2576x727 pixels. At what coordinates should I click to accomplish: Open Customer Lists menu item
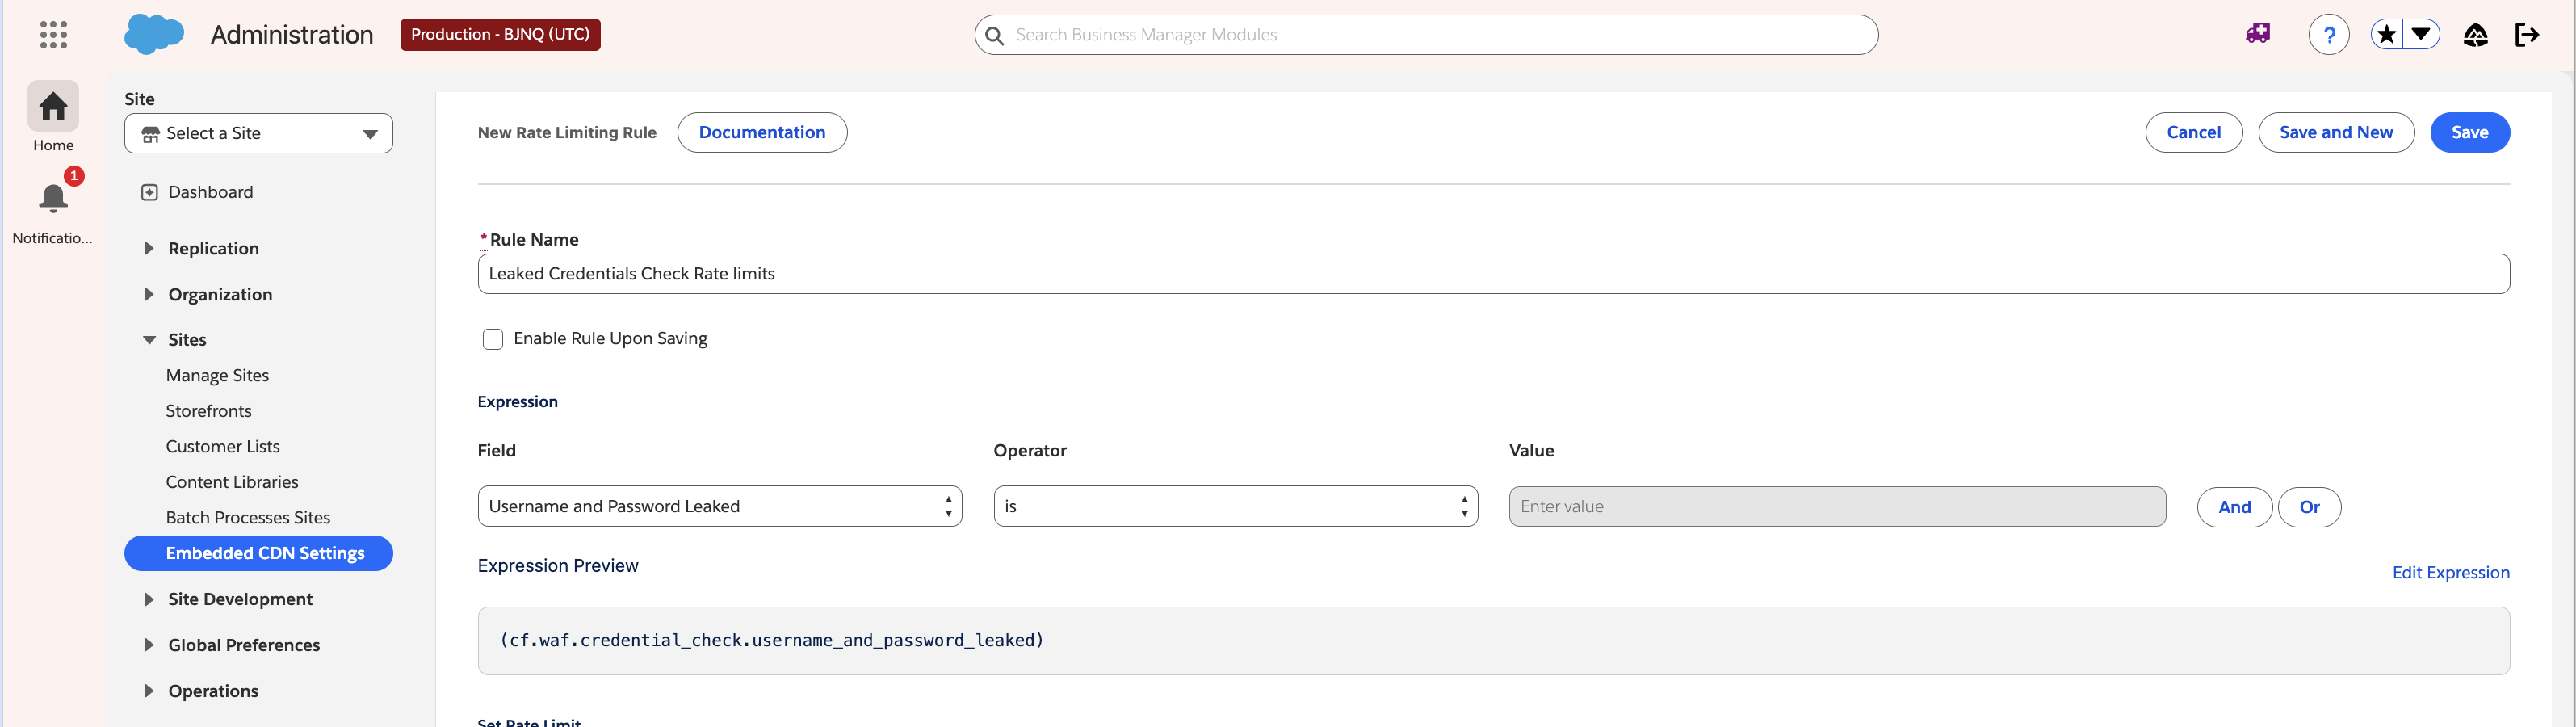coord(222,446)
